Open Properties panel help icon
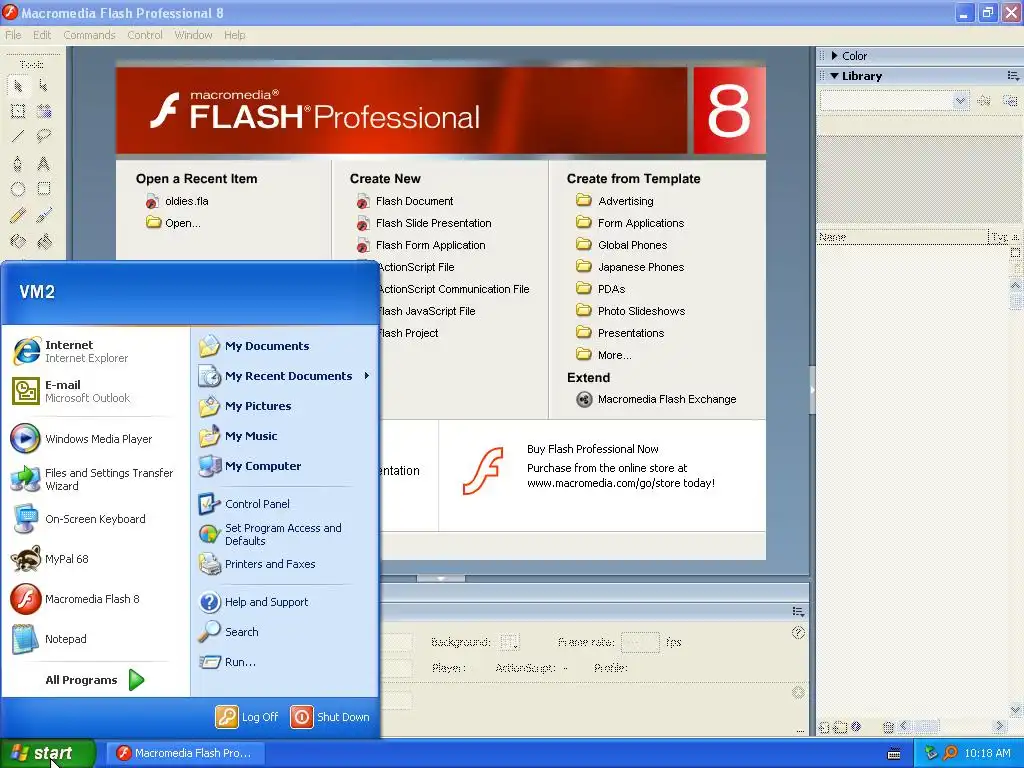This screenshot has height=768, width=1024. [798, 632]
